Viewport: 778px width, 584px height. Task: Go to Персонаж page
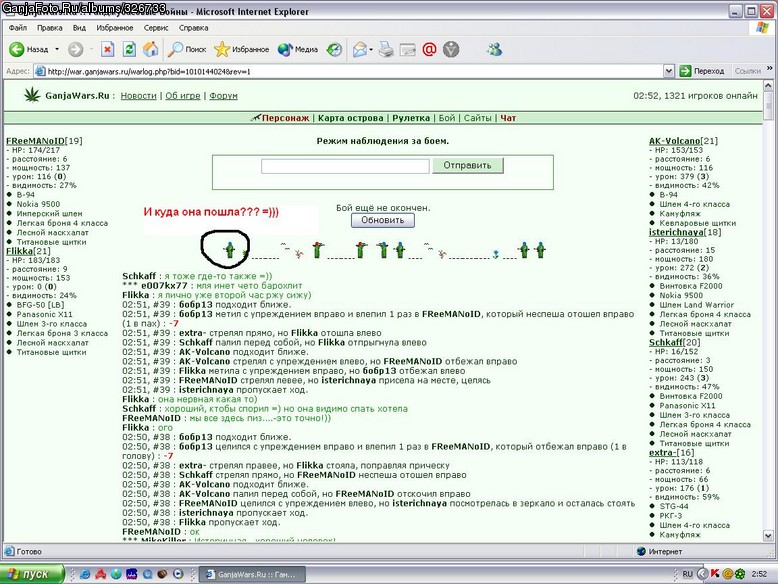(x=285, y=118)
